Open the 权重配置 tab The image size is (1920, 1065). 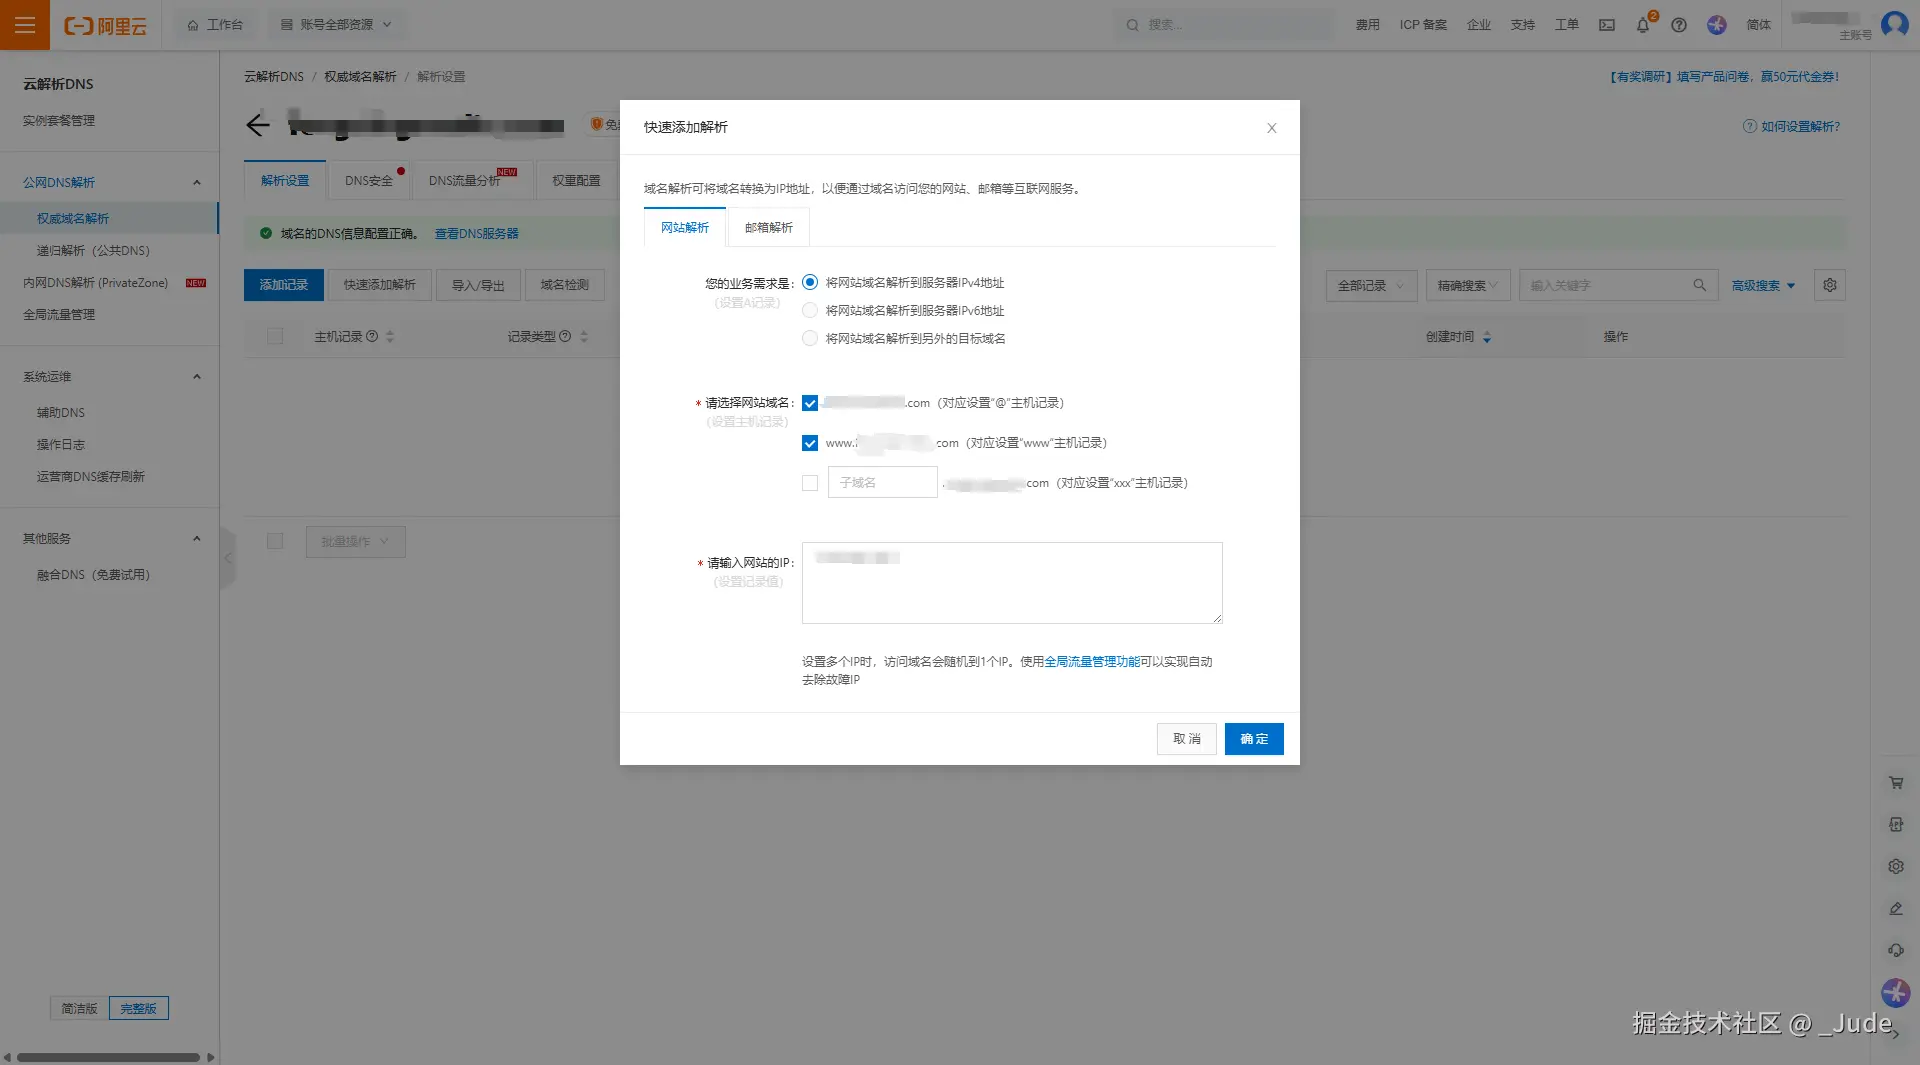pos(576,181)
